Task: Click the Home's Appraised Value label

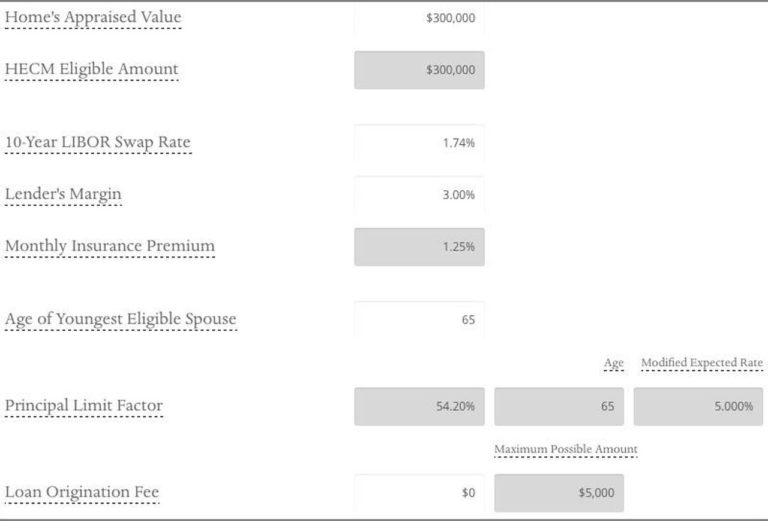Action: 93,18
